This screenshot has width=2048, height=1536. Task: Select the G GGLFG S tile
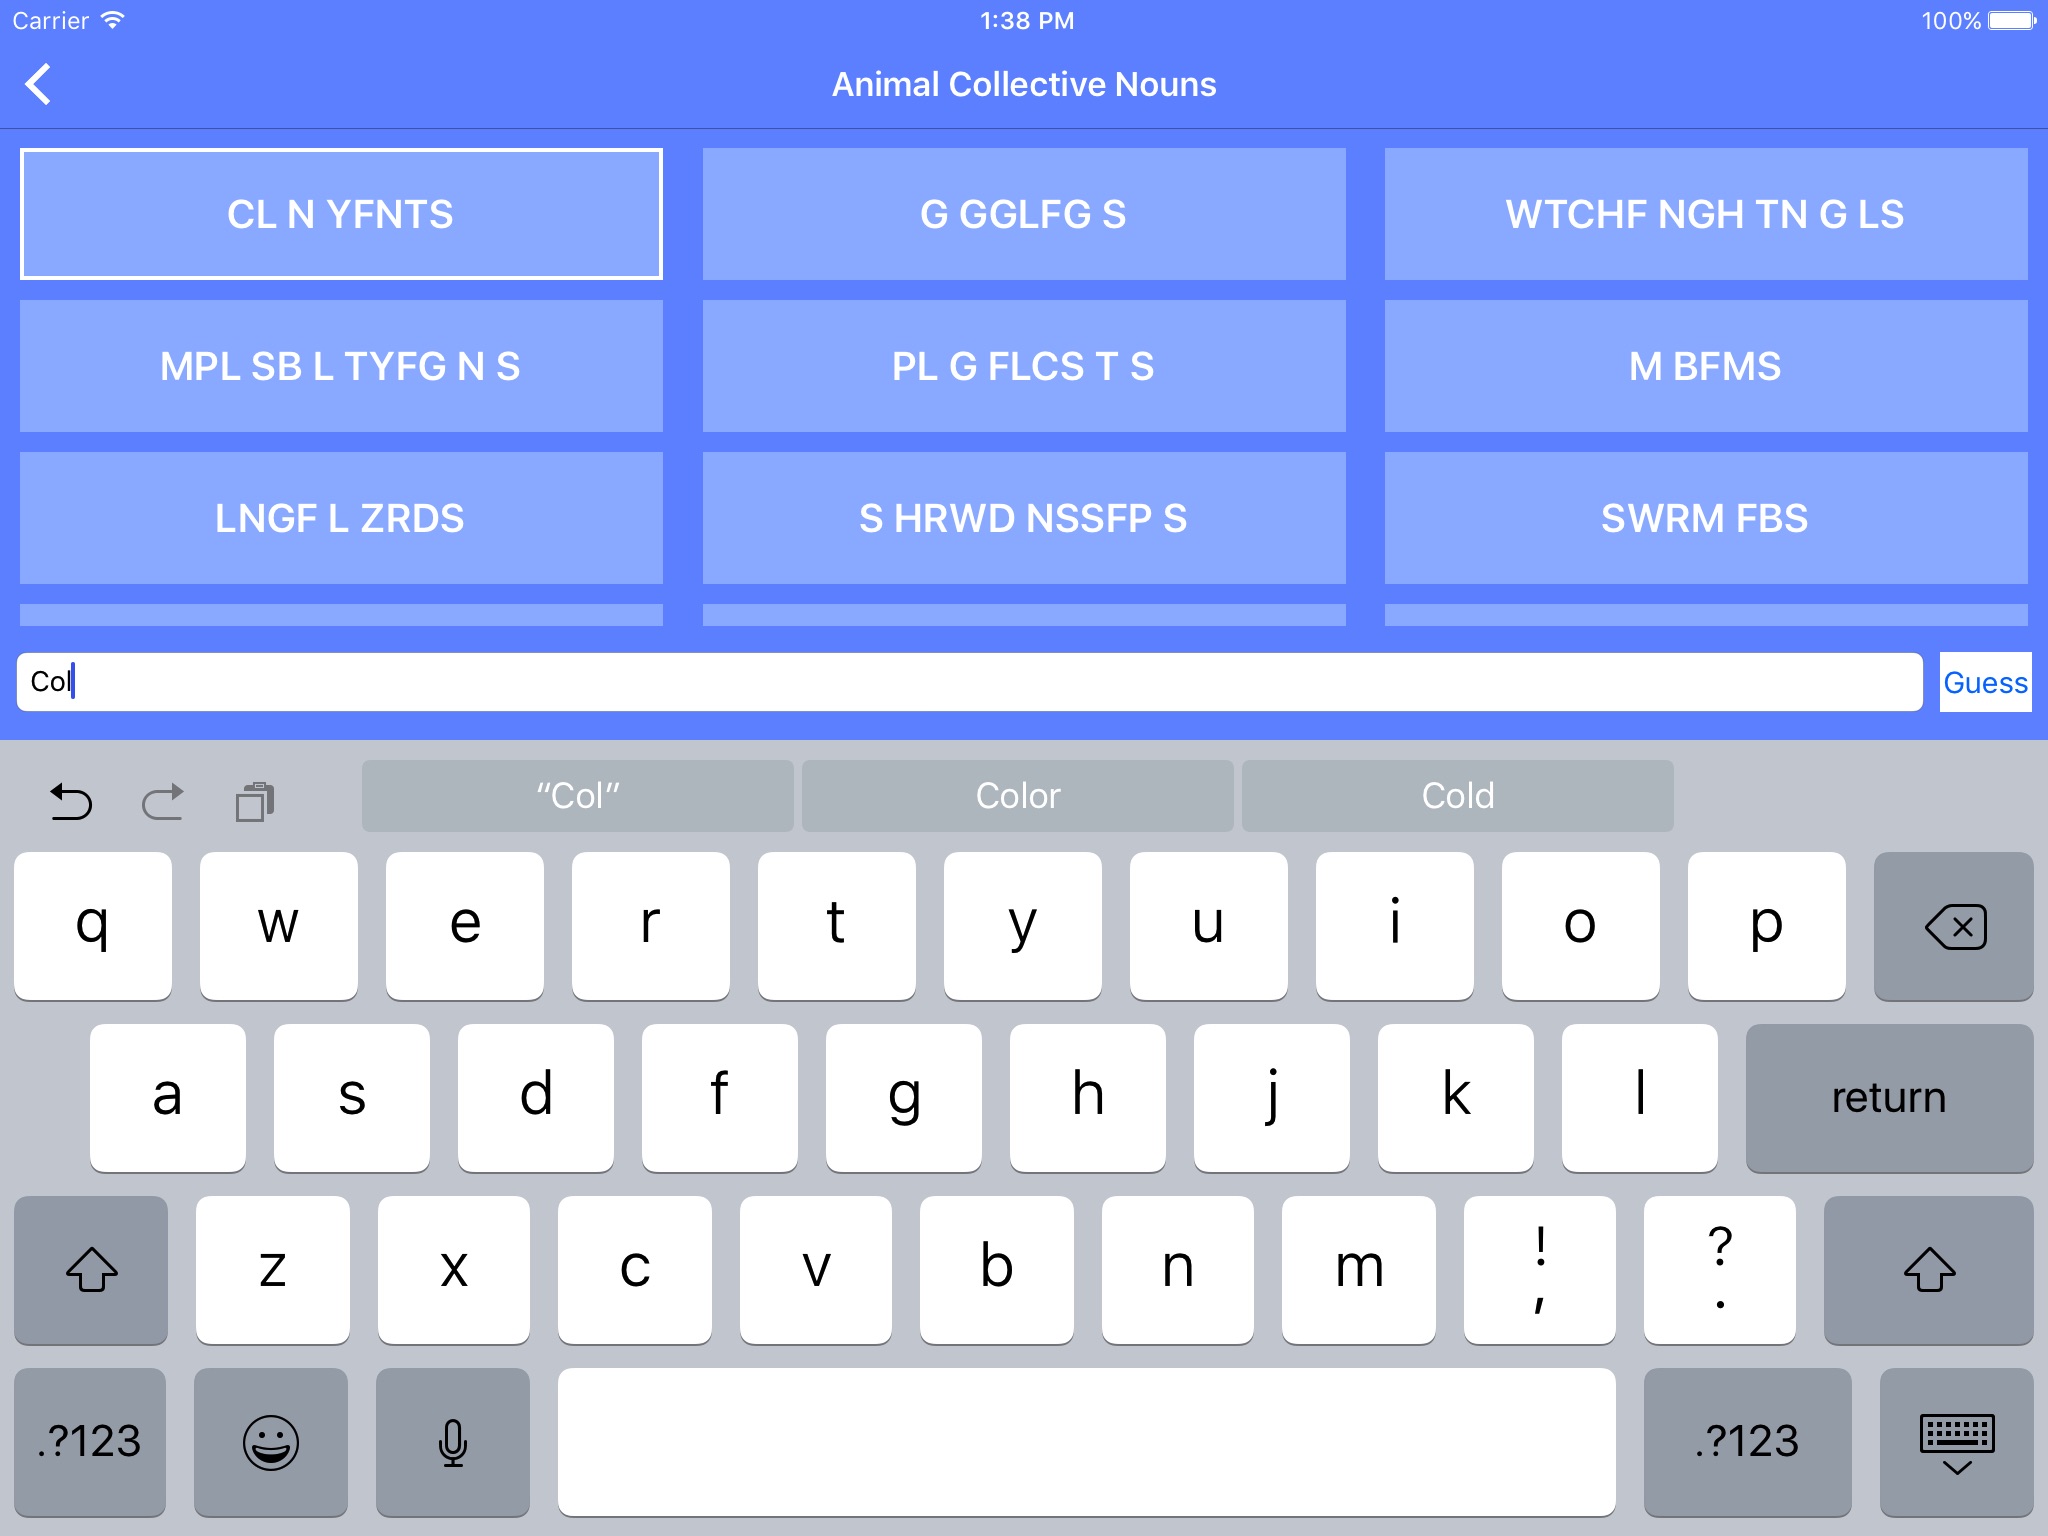click(1022, 210)
